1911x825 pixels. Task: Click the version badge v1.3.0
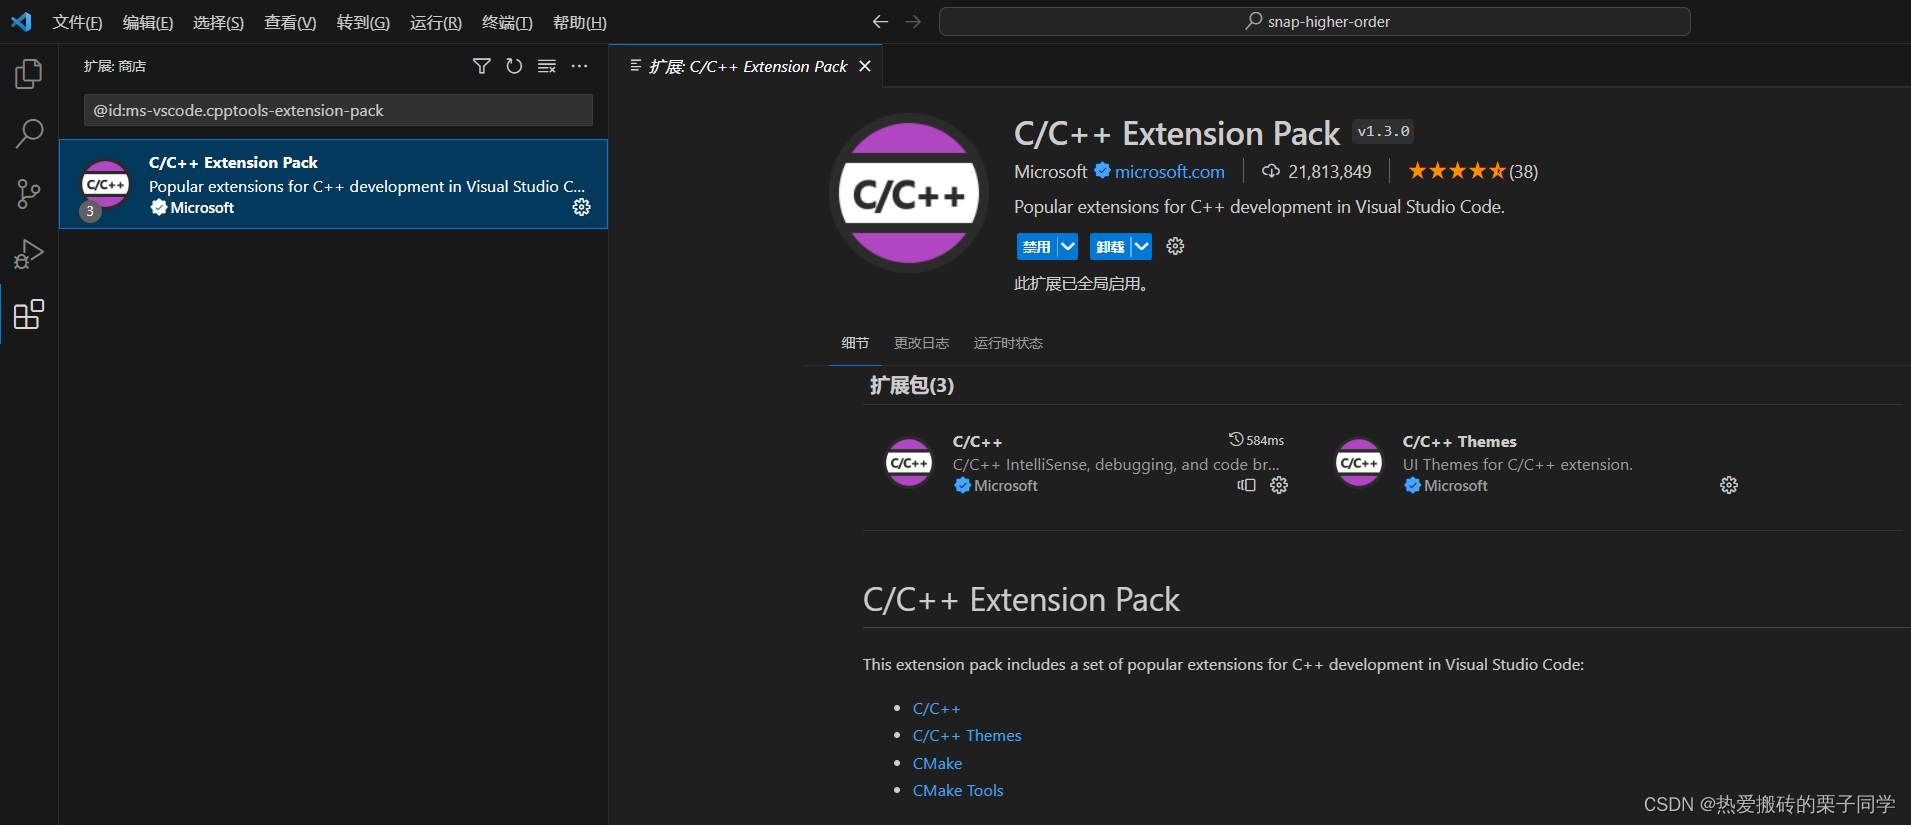pyautogui.click(x=1383, y=131)
